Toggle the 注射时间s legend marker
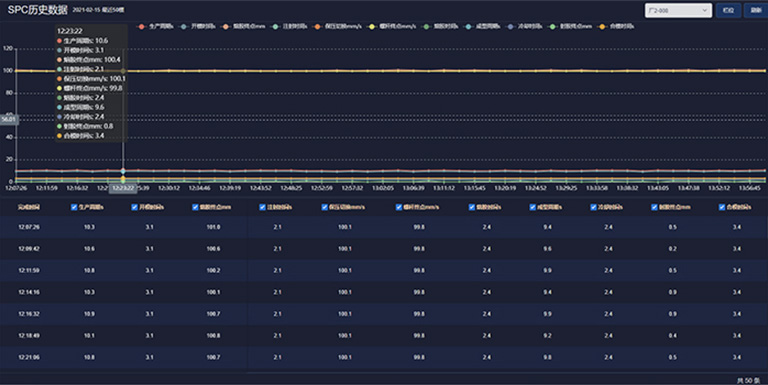This screenshot has width=768, height=385. click(x=275, y=26)
